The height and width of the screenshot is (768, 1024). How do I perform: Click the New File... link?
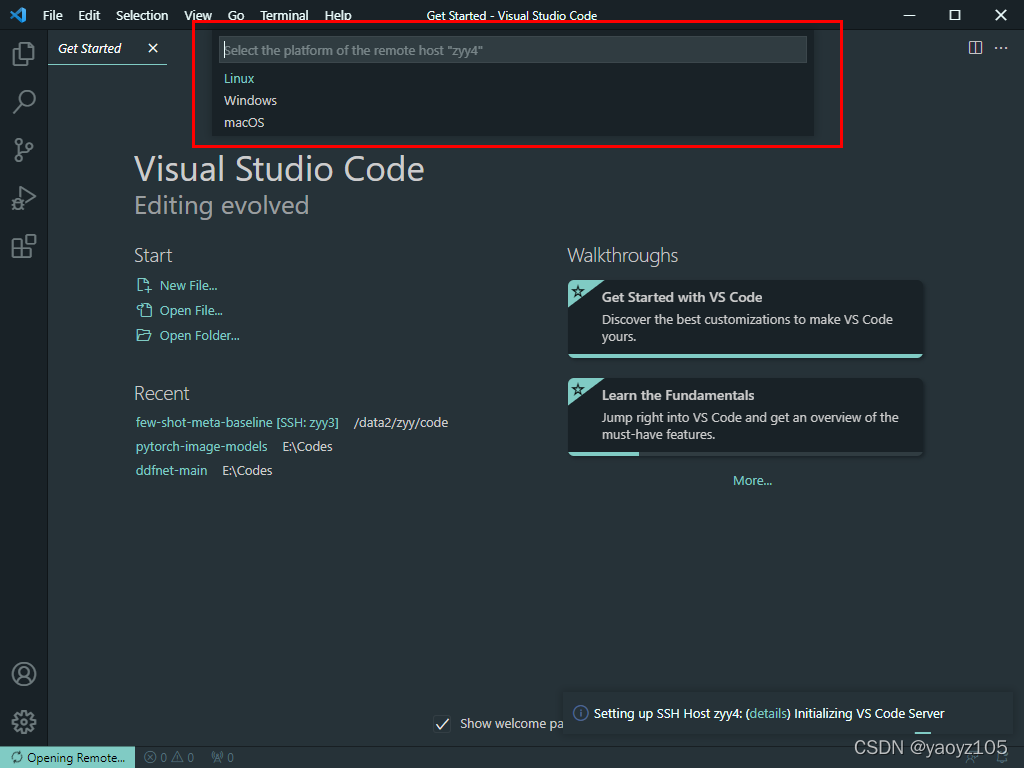189,285
